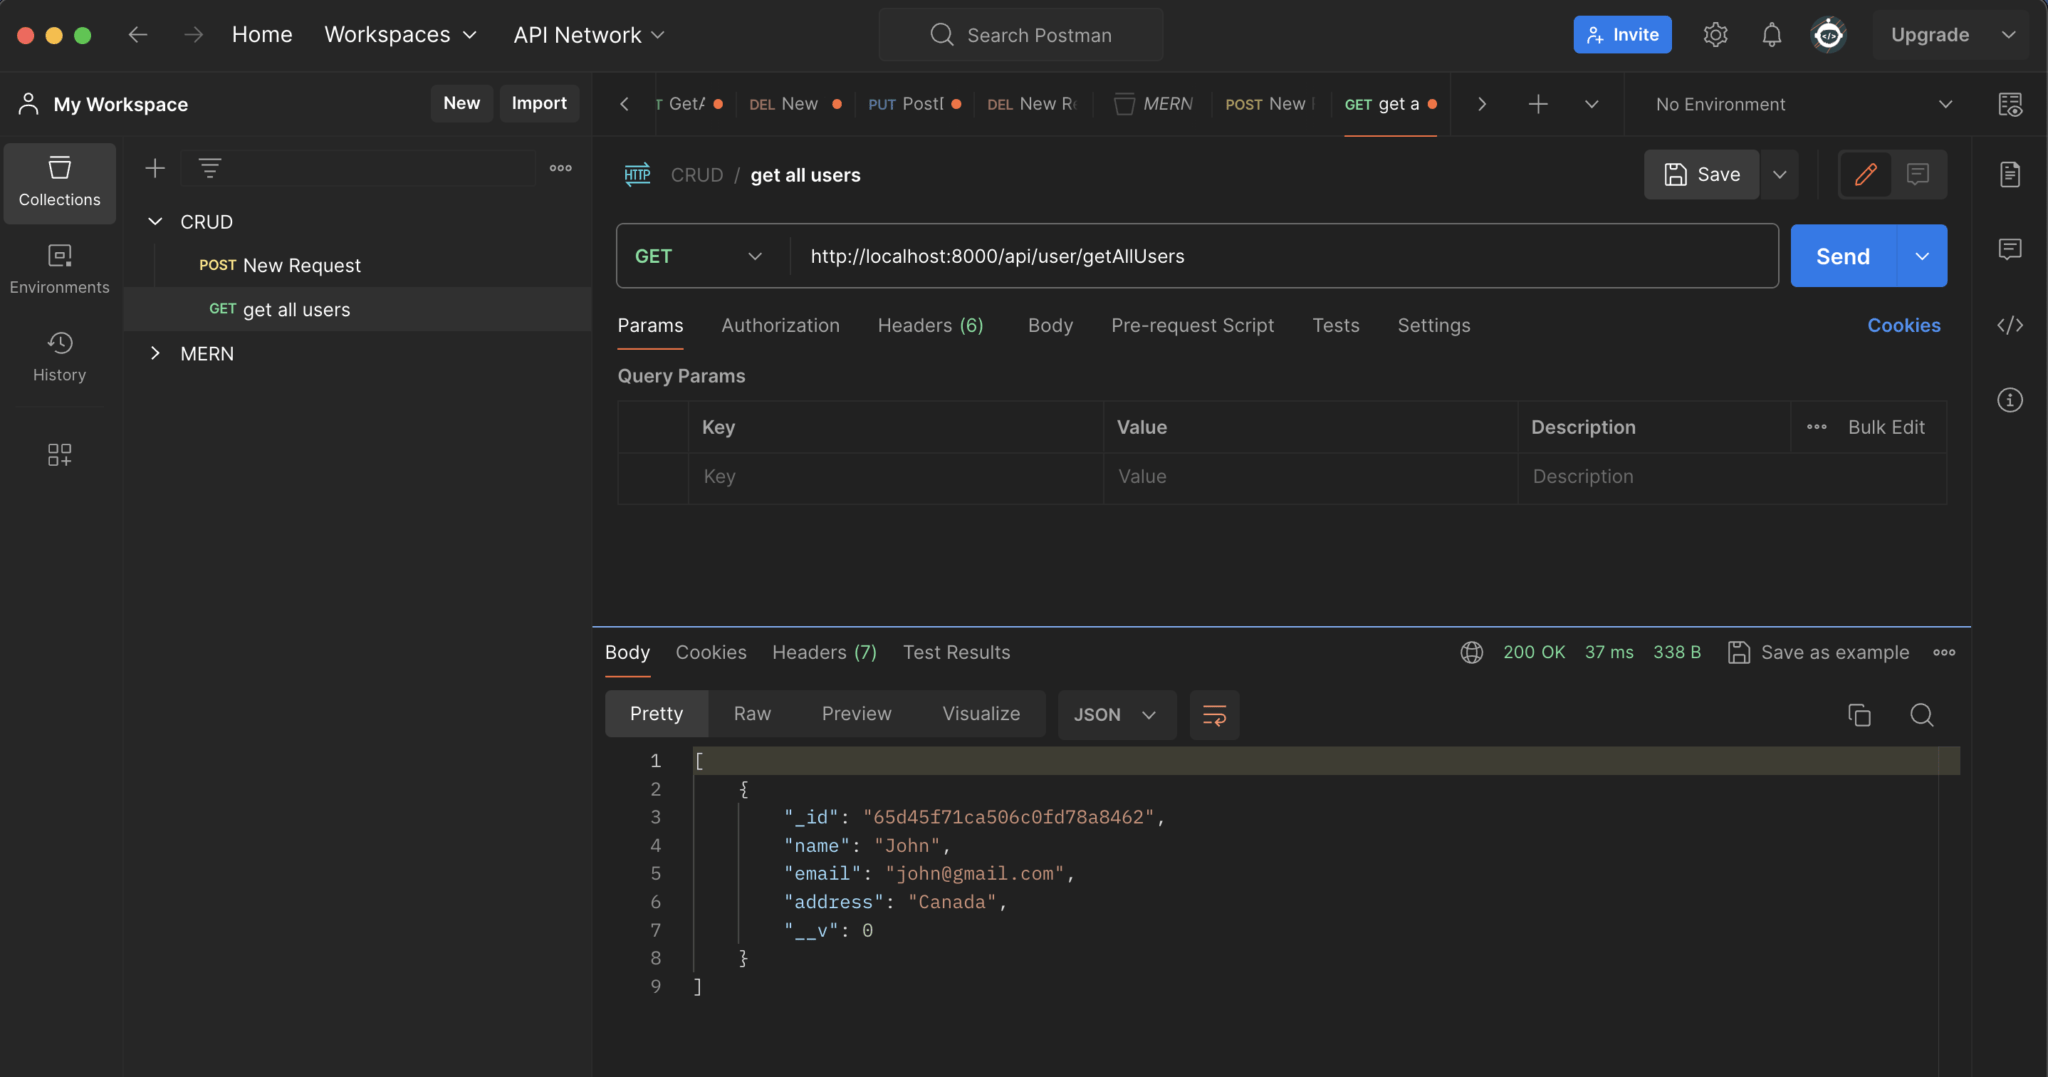The height and width of the screenshot is (1077, 2048).
Task: Click the request URL field
Action: coord(1284,256)
